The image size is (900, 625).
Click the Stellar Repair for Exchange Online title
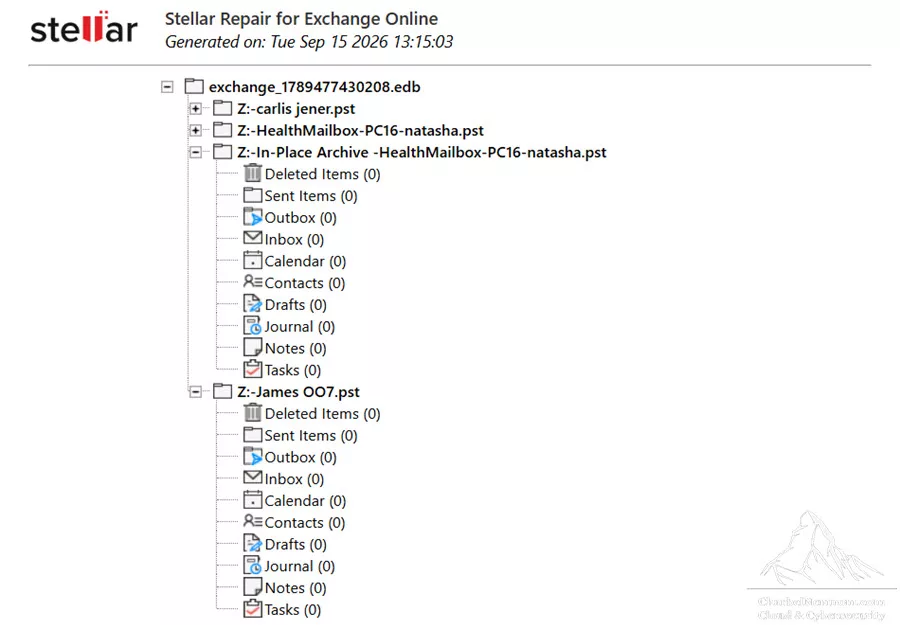(x=301, y=19)
